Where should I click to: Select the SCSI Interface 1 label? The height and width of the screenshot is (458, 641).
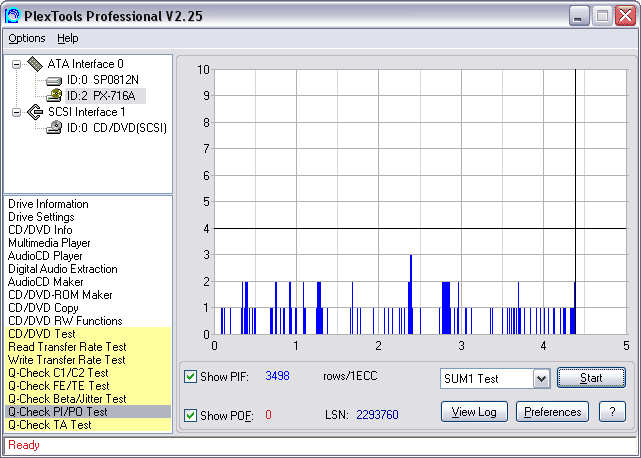(87, 112)
